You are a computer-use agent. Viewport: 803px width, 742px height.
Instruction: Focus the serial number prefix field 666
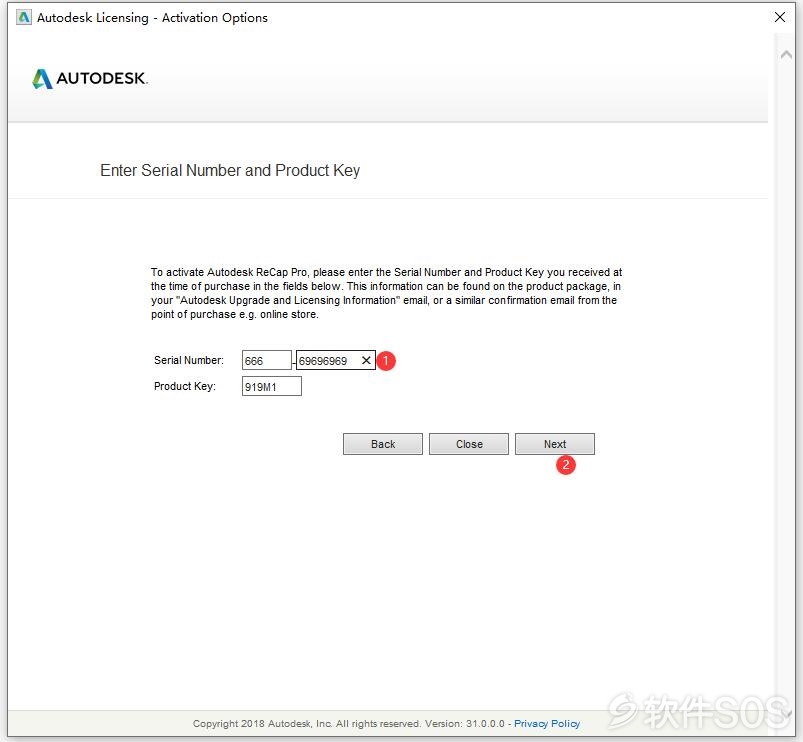[267, 361]
